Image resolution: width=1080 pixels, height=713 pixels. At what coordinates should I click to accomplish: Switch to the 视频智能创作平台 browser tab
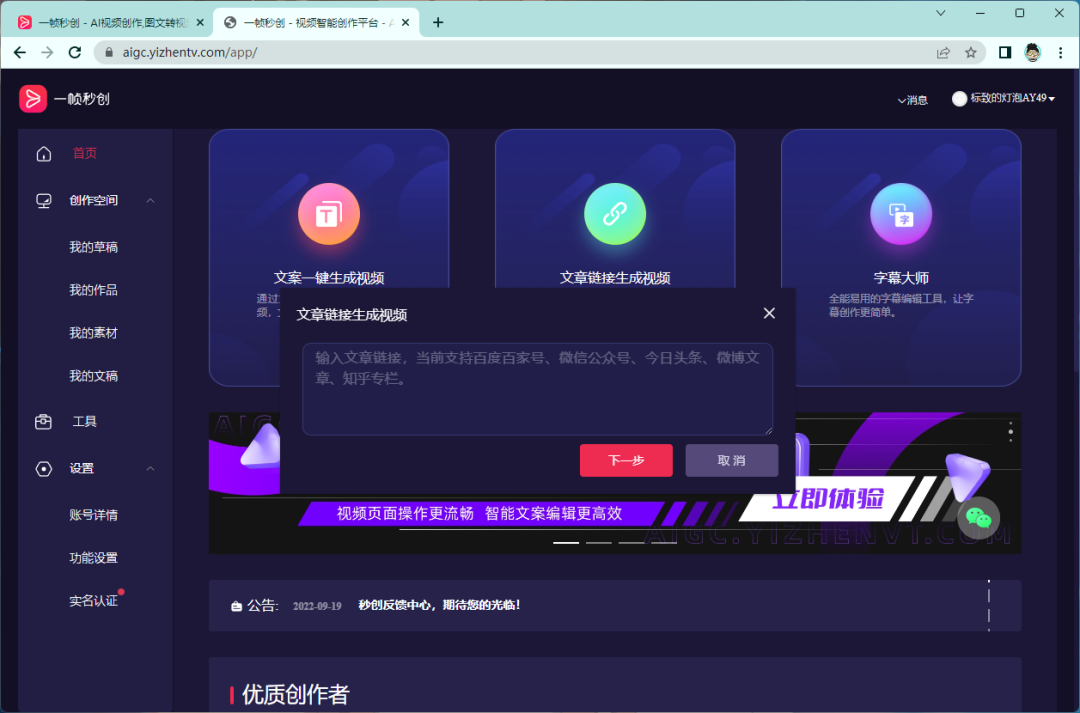click(x=315, y=22)
